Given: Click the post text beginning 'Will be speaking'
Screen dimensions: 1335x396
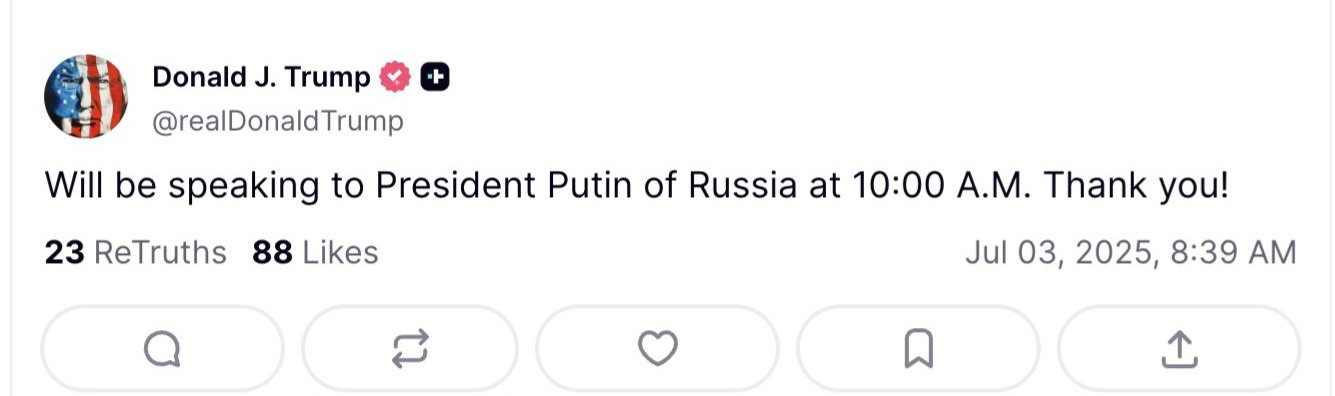Looking at the screenshot, I should (x=636, y=187).
